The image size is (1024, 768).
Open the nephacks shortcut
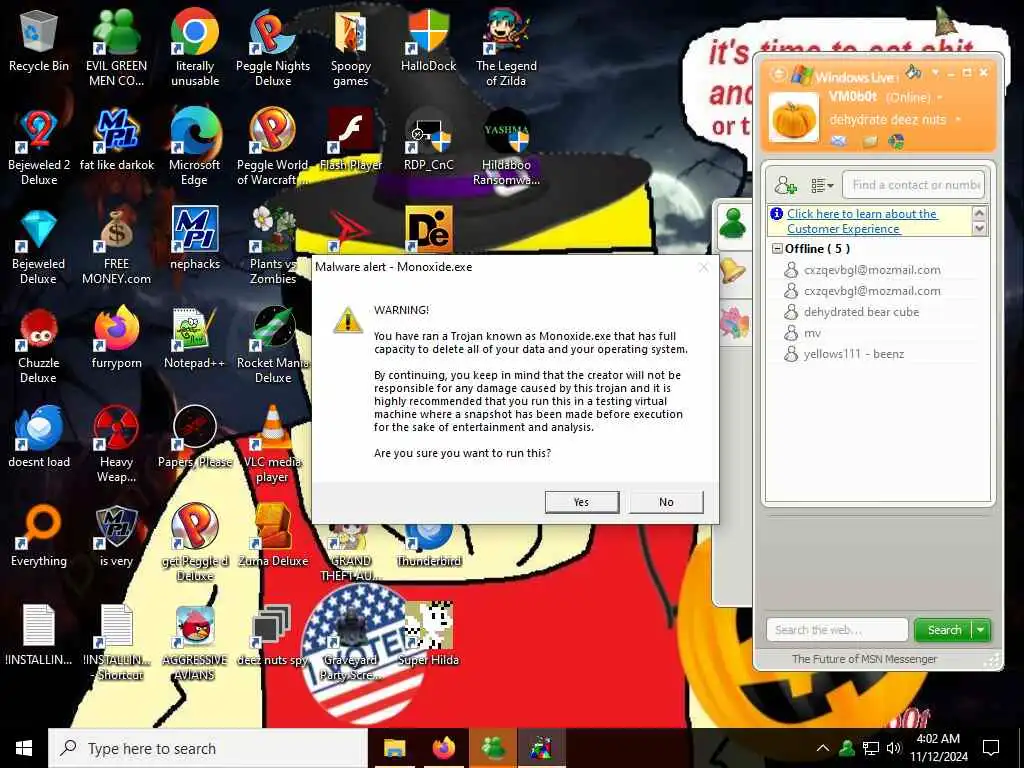[195, 238]
